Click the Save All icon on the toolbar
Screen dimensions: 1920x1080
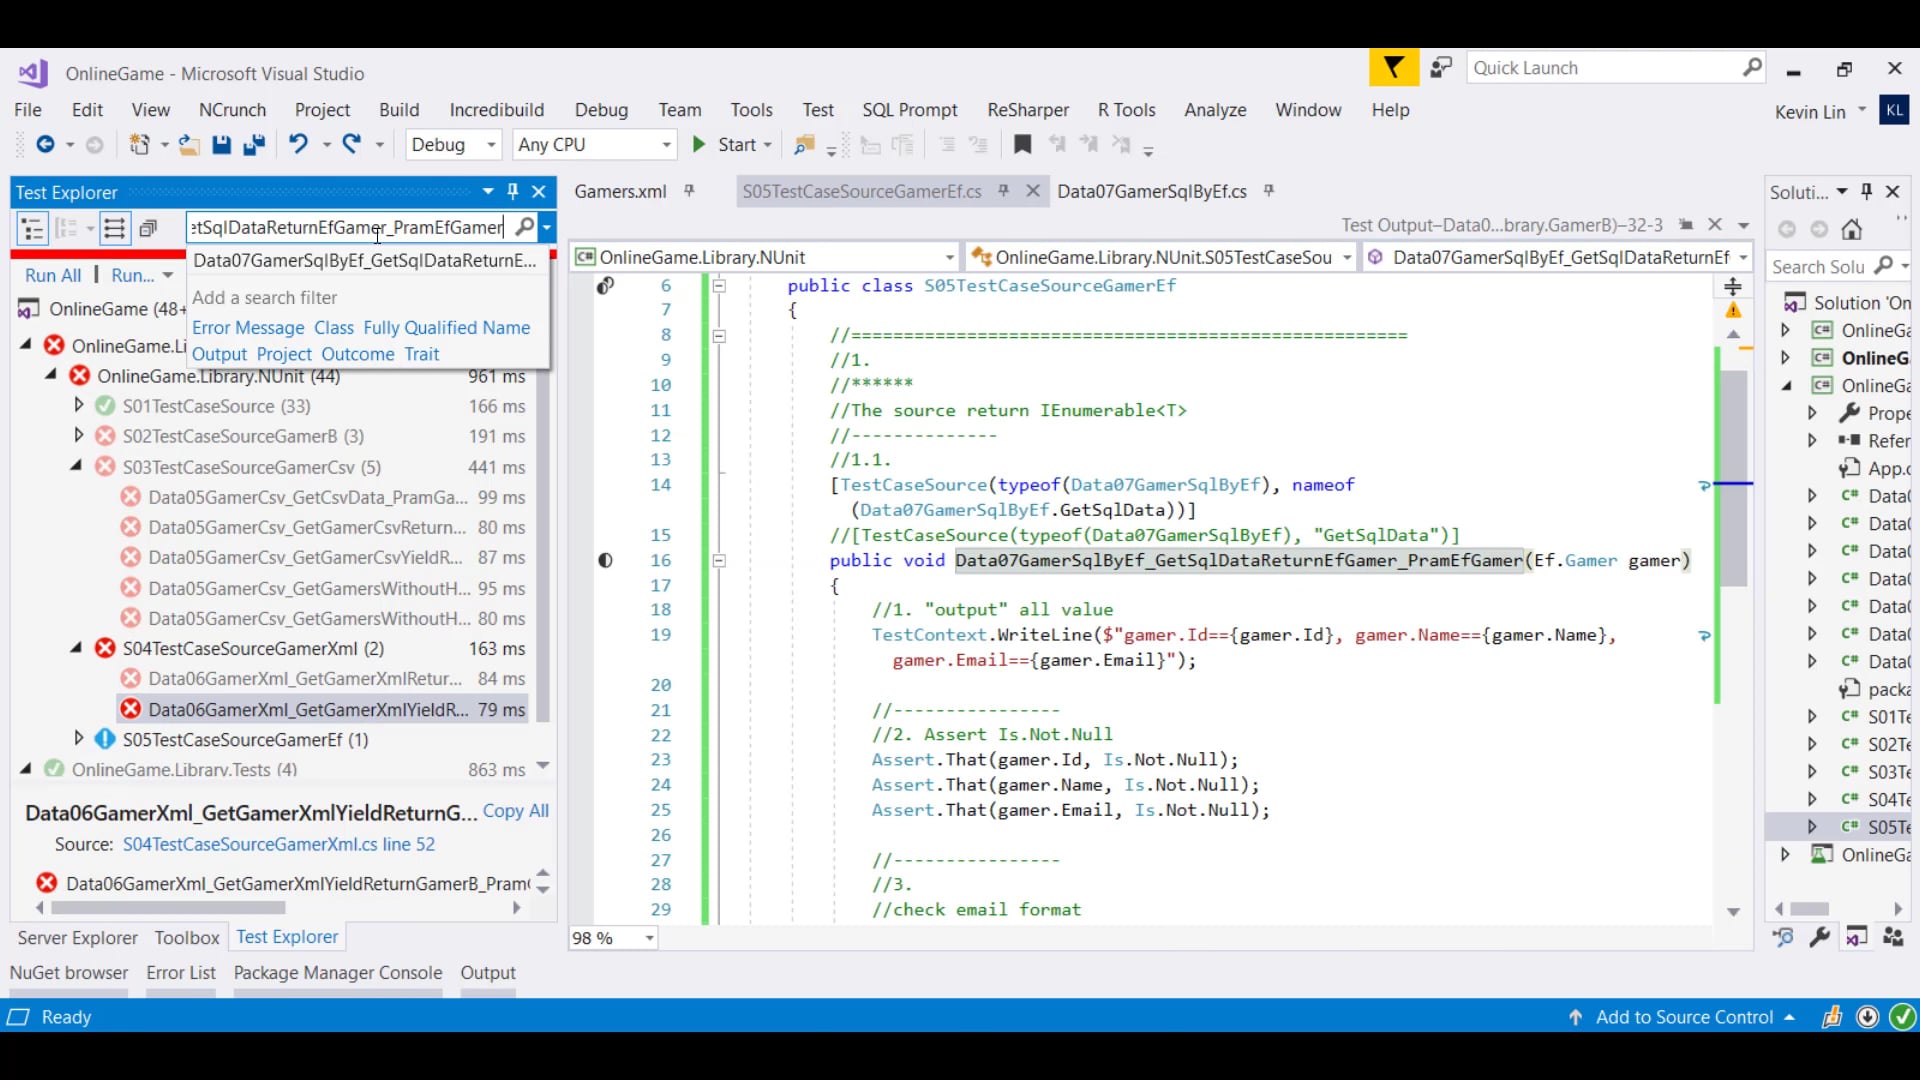coord(255,144)
